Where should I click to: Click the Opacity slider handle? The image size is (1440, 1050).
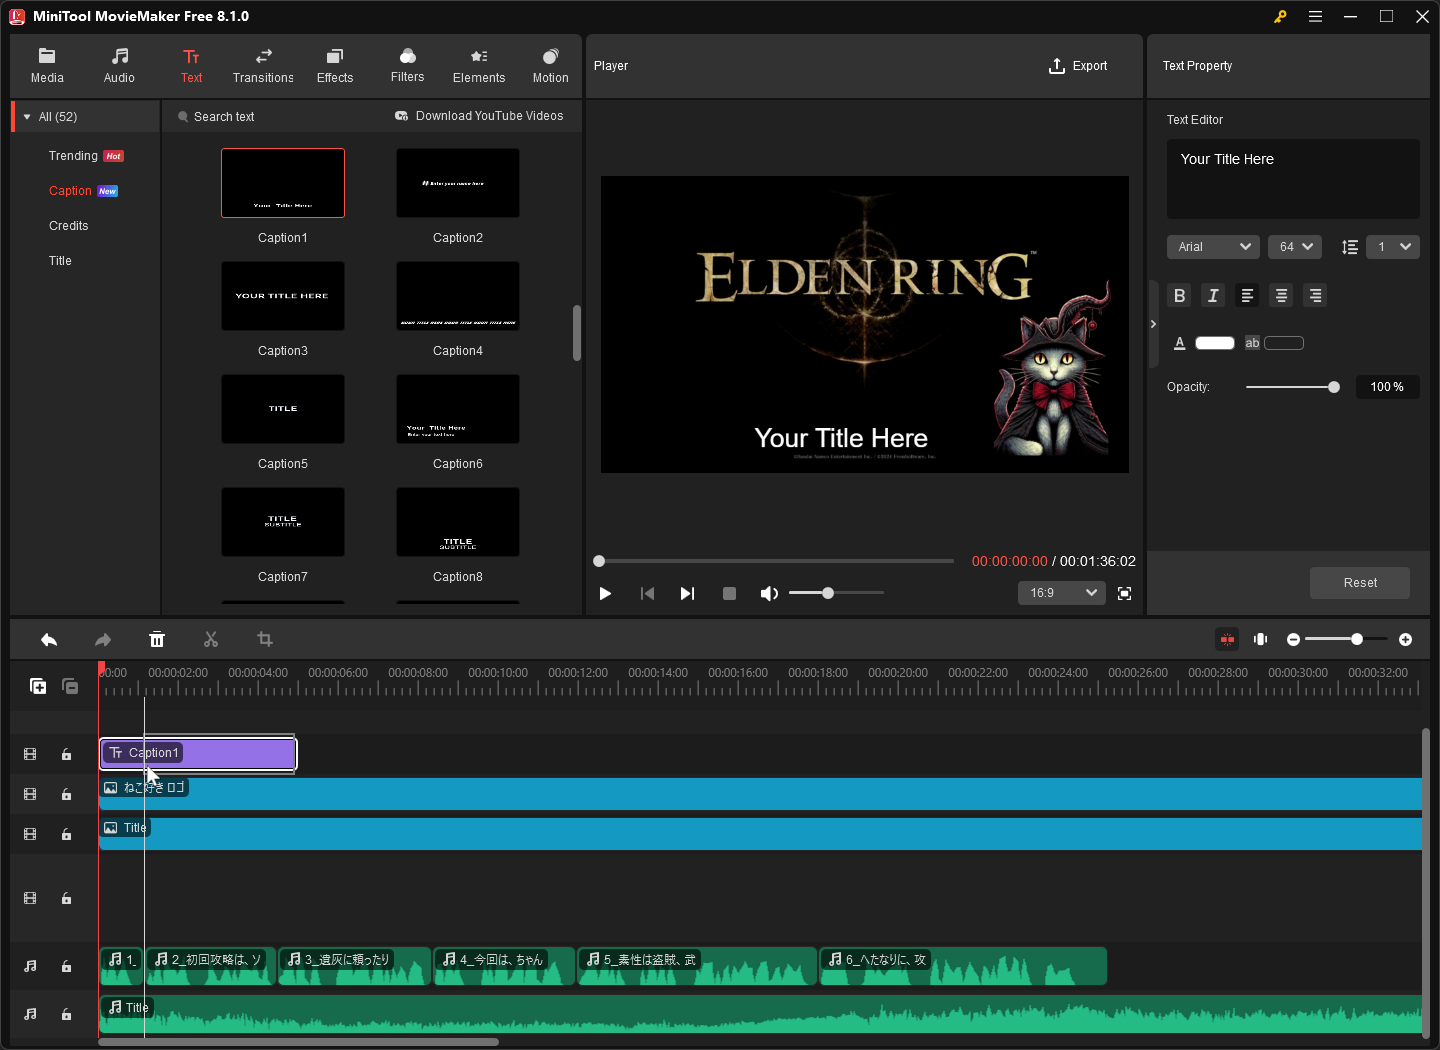point(1333,387)
